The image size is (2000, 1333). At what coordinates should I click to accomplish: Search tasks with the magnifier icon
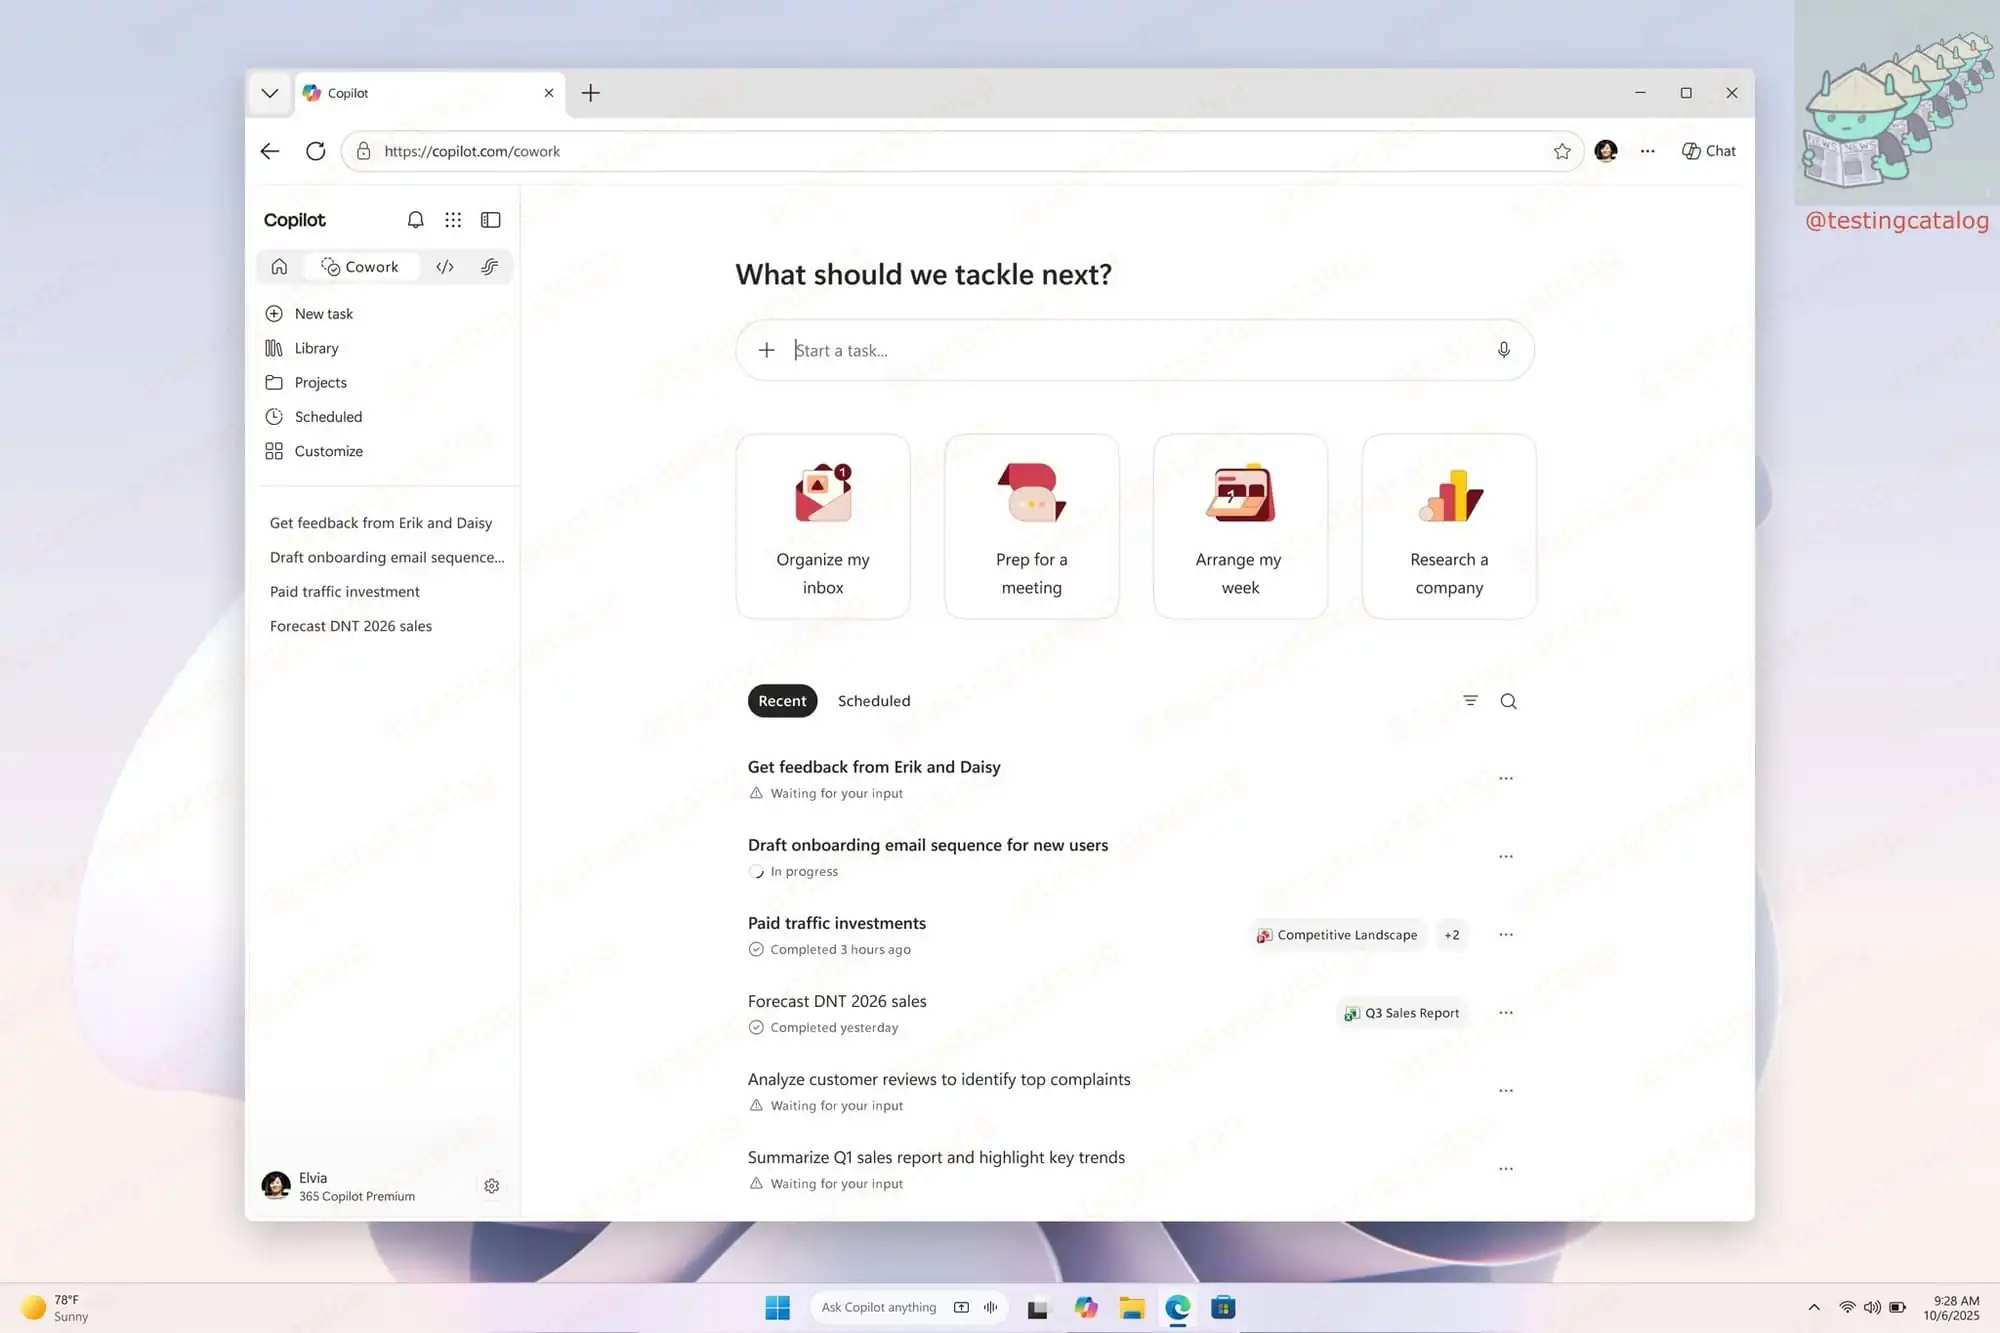(x=1509, y=701)
